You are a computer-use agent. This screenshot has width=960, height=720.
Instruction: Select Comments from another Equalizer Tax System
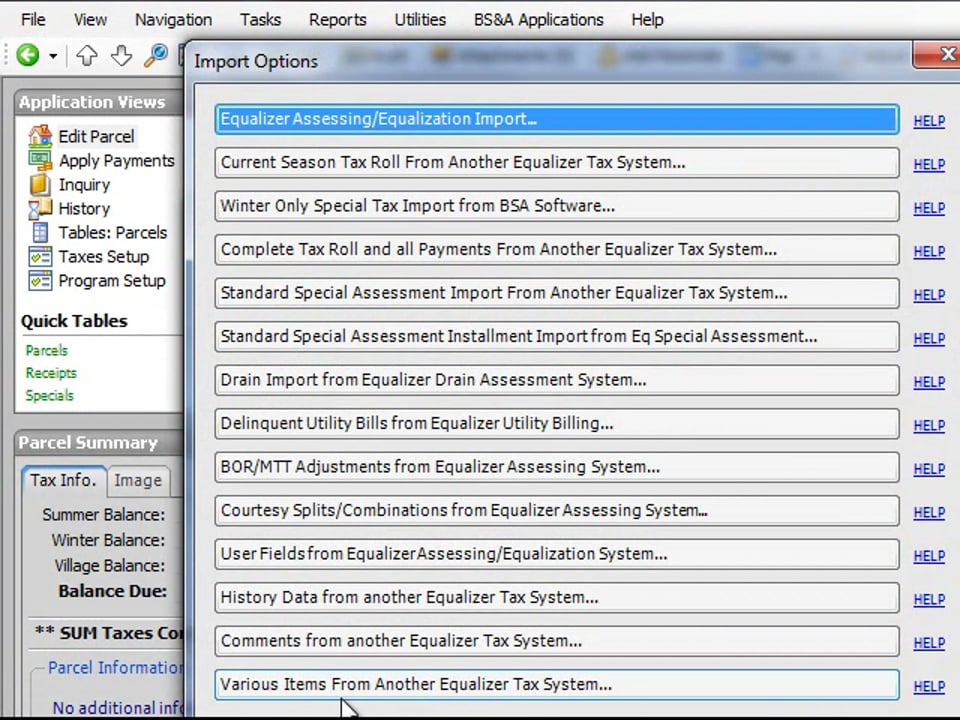click(x=557, y=641)
